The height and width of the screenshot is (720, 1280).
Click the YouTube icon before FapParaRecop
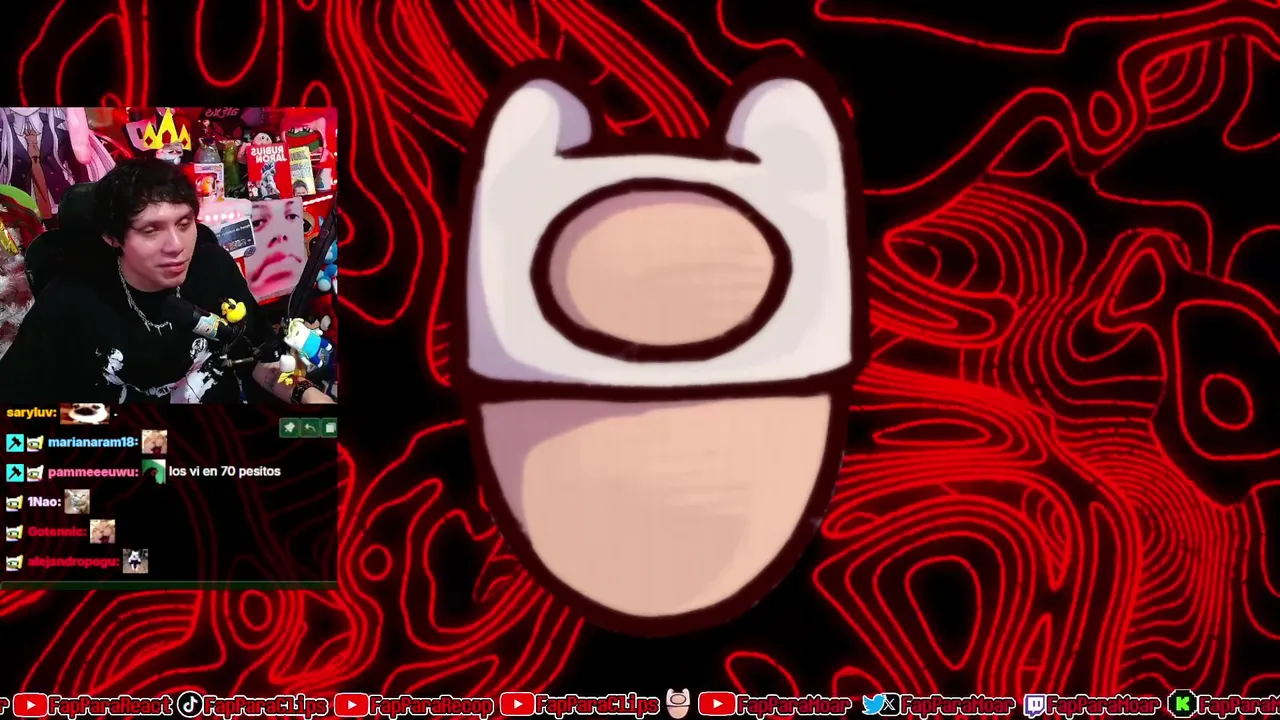tap(350, 706)
